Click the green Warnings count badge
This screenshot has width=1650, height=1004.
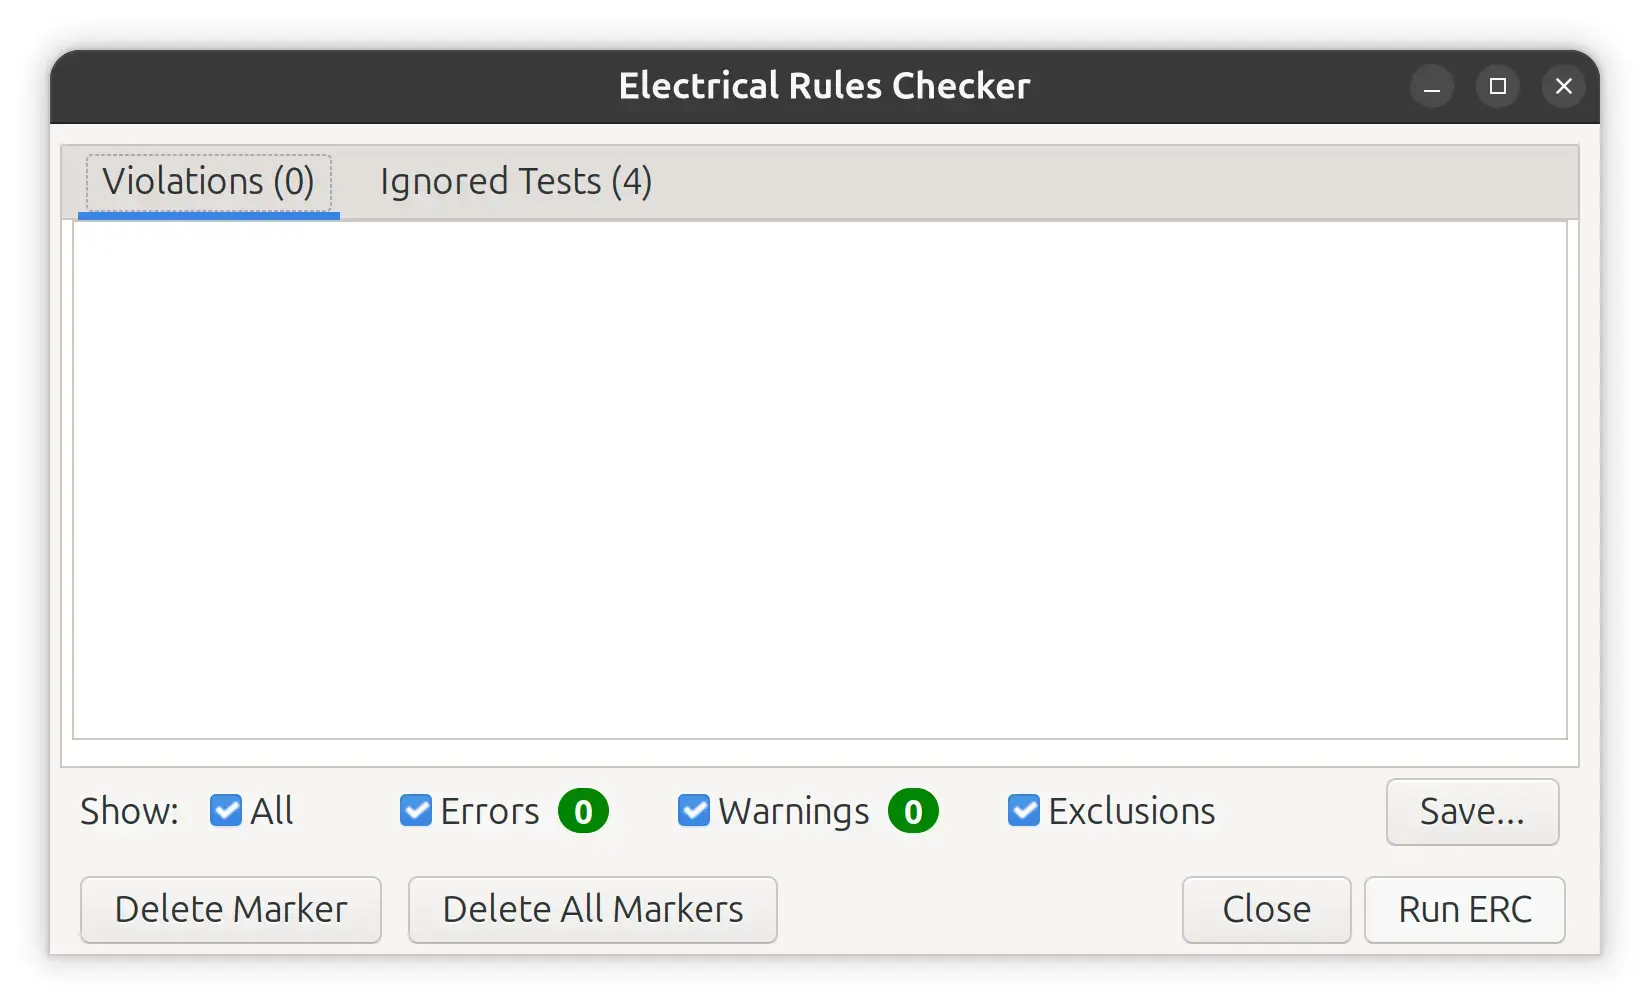click(913, 811)
